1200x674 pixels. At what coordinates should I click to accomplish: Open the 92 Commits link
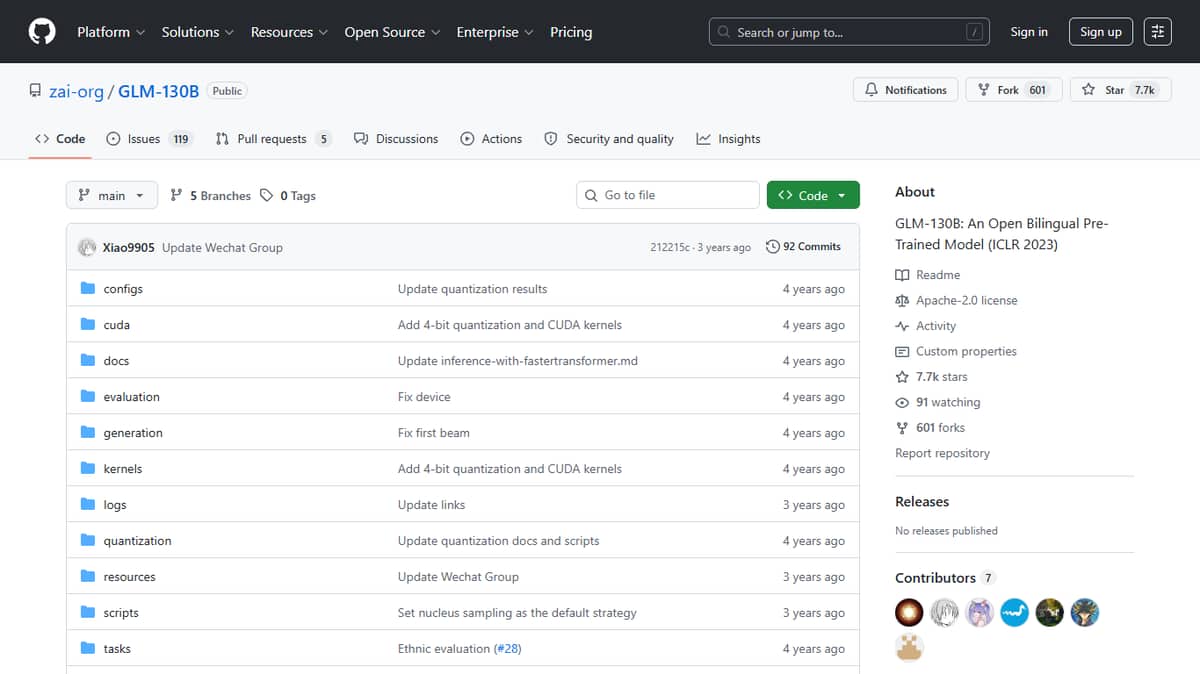(803, 247)
